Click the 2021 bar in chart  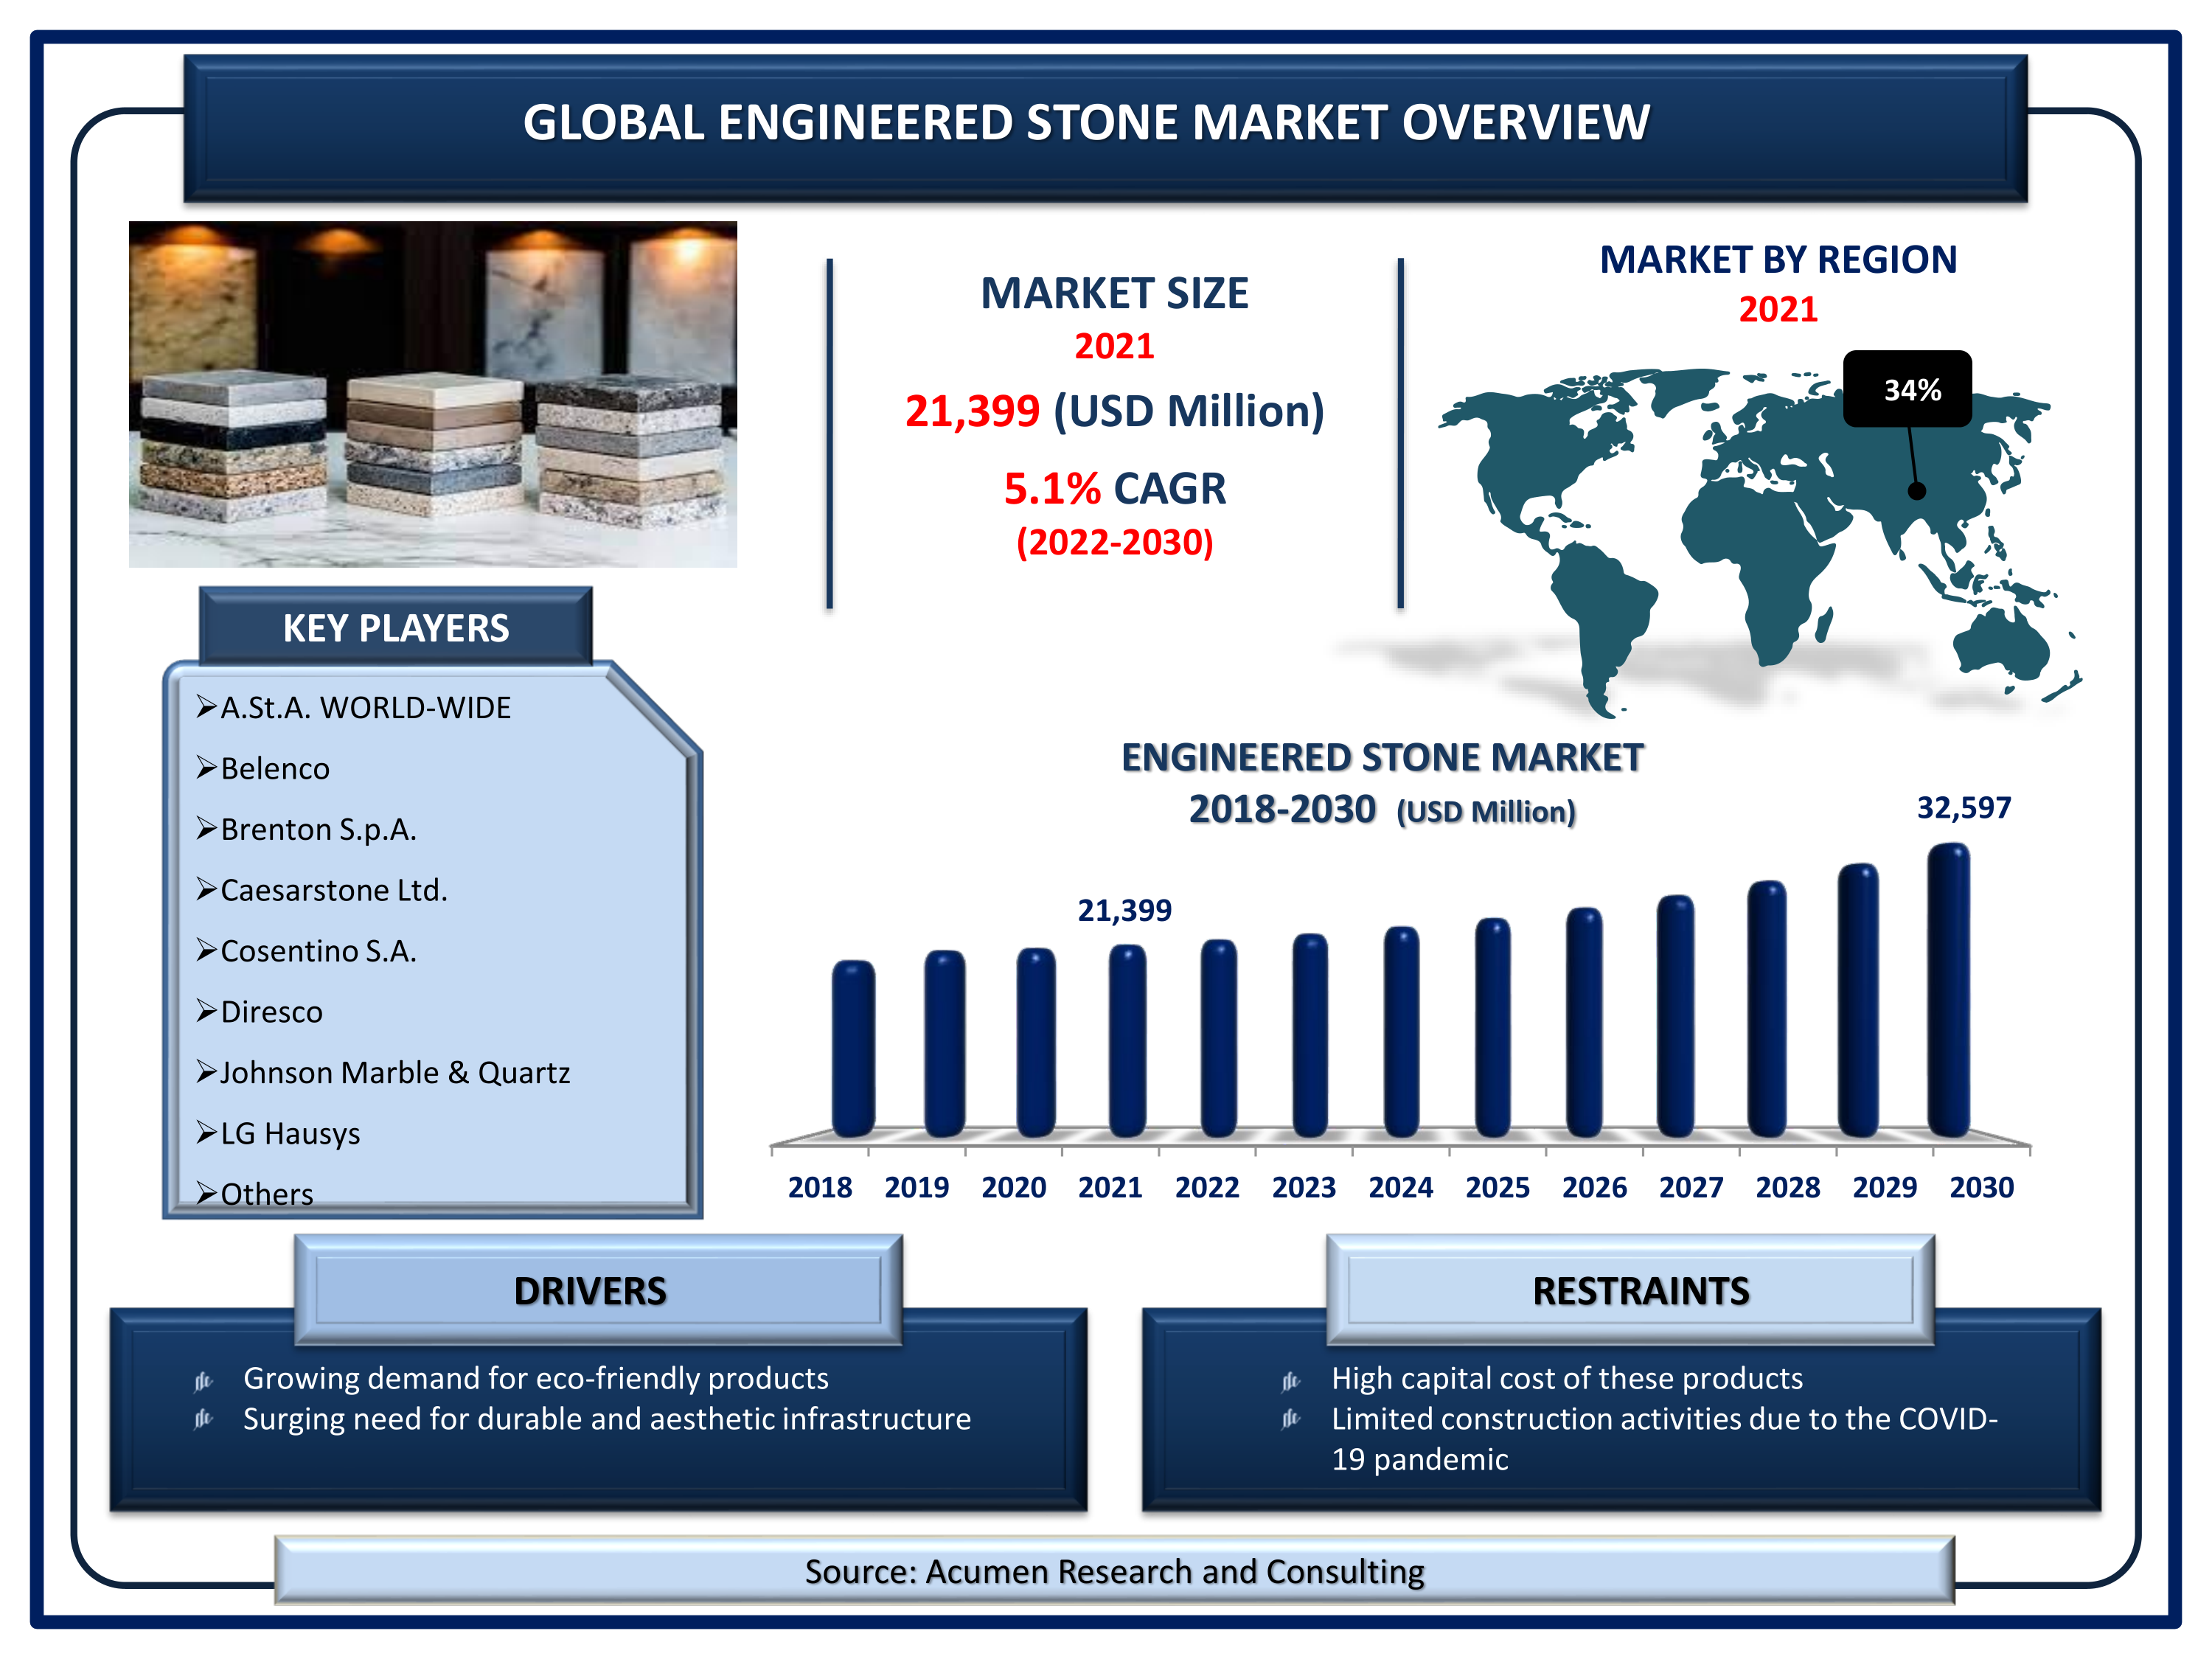pos(1127,1041)
